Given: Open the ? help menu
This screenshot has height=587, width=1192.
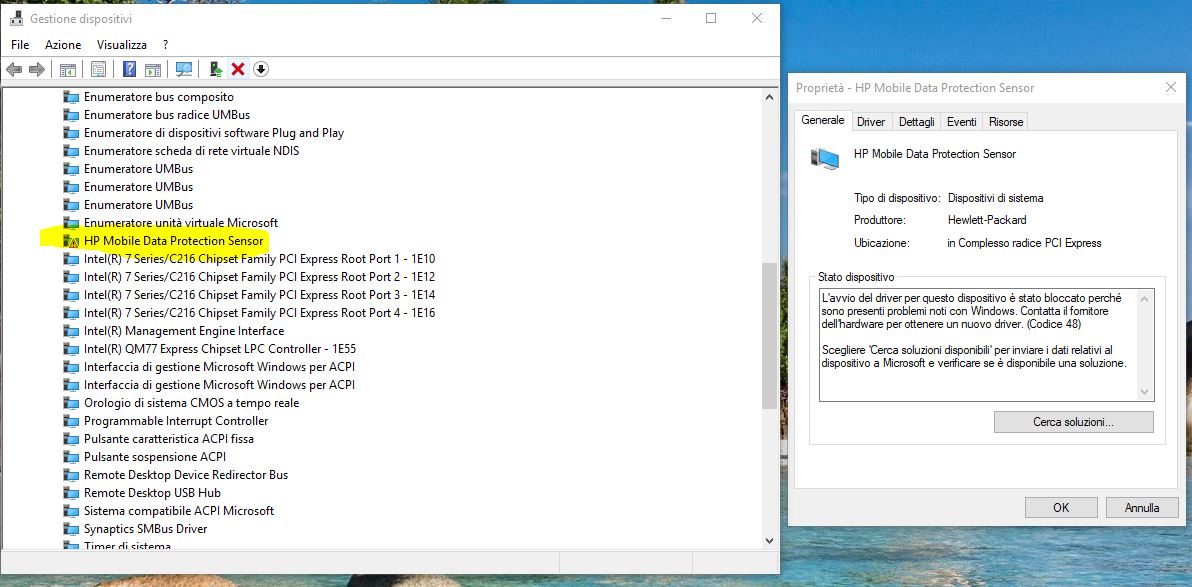Looking at the screenshot, I should click(x=166, y=45).
